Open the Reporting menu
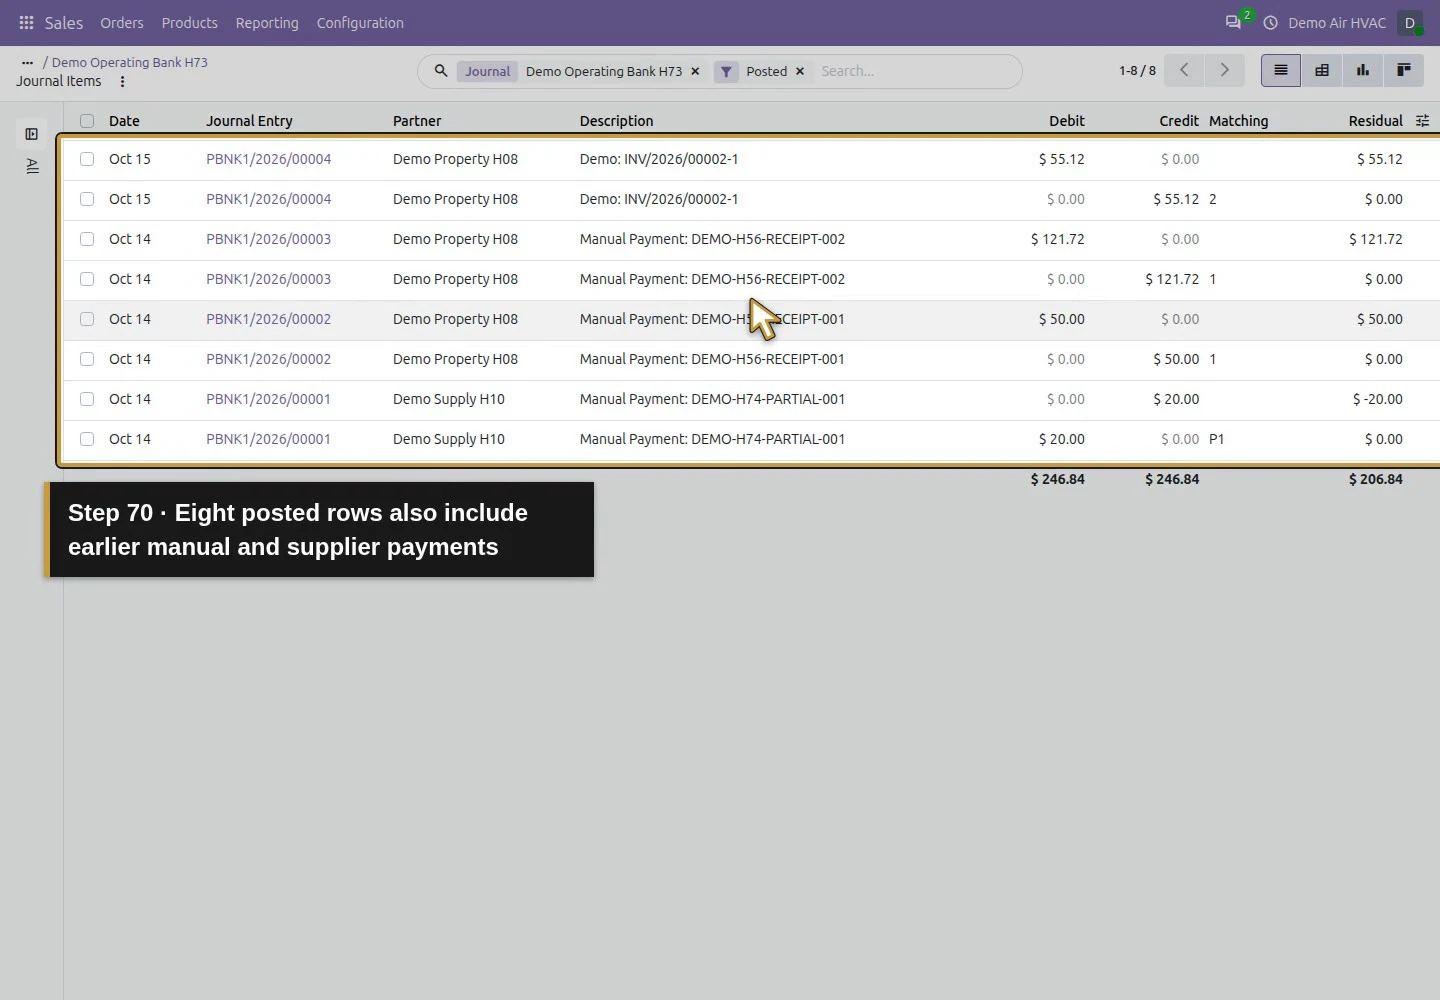Viewport: 1440px width, 1000px height. [267, 23]
